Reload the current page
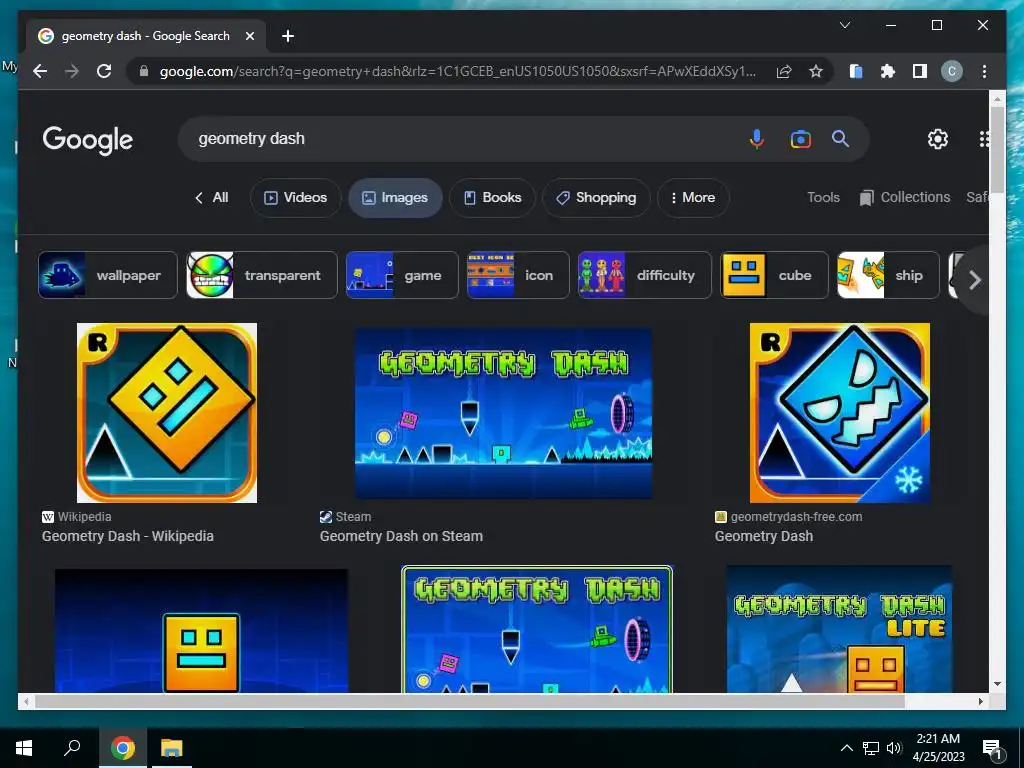The image size is (1024, 768). pos(104,71)
